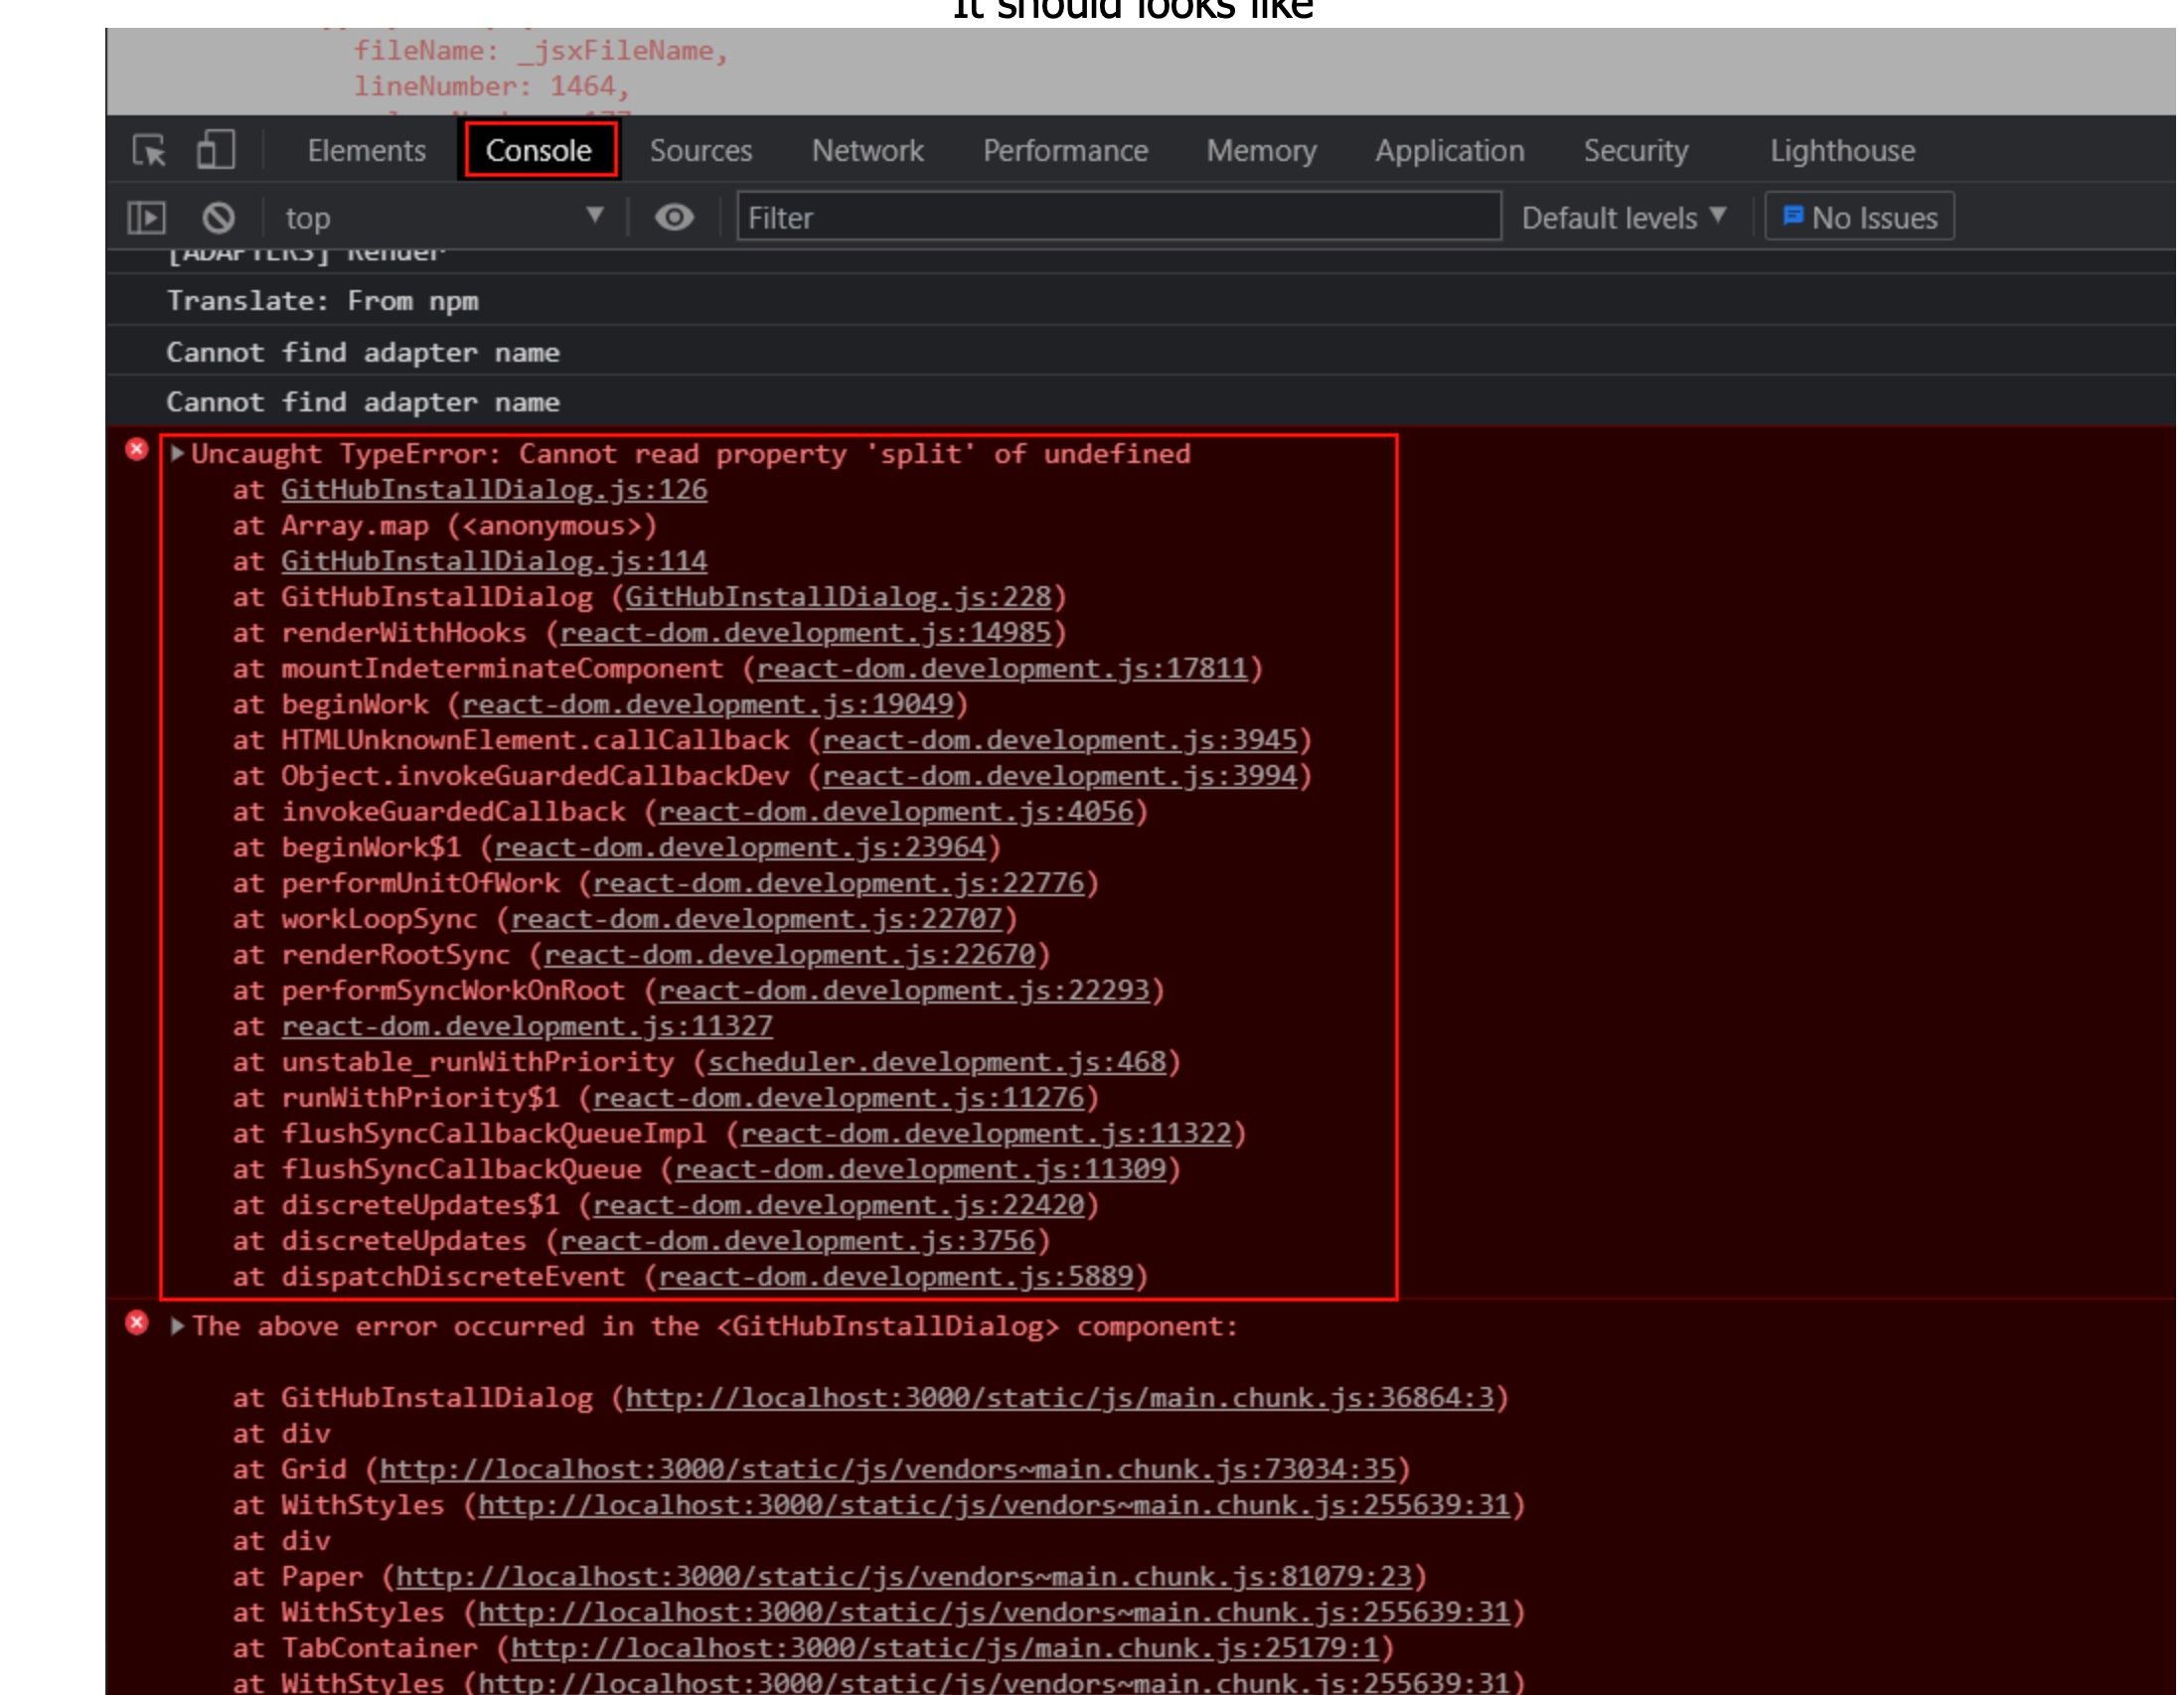
Task: Open the Sources tab
Action: 700,151
